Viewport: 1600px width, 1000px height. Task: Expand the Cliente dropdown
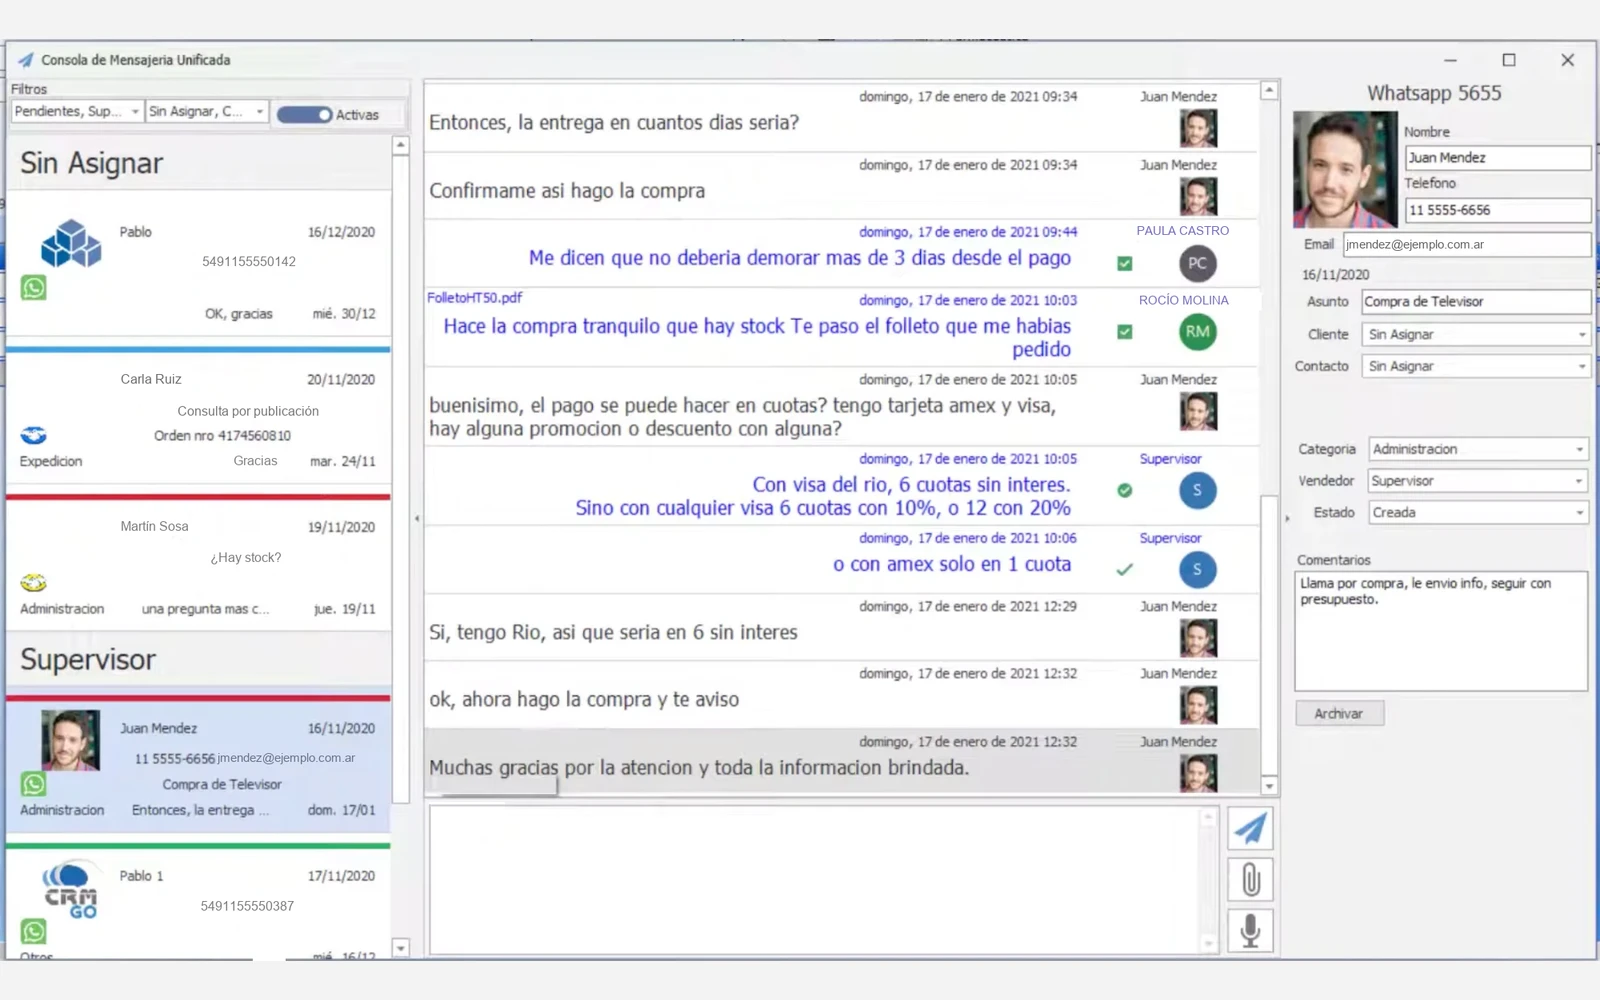[x=1476, y=335]
